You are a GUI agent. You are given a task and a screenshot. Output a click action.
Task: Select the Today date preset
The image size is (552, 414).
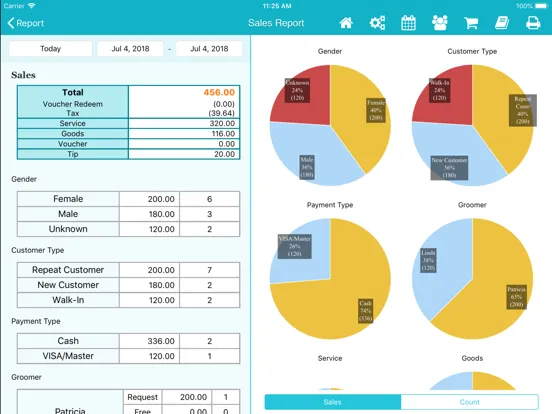[x=51, y=49]
